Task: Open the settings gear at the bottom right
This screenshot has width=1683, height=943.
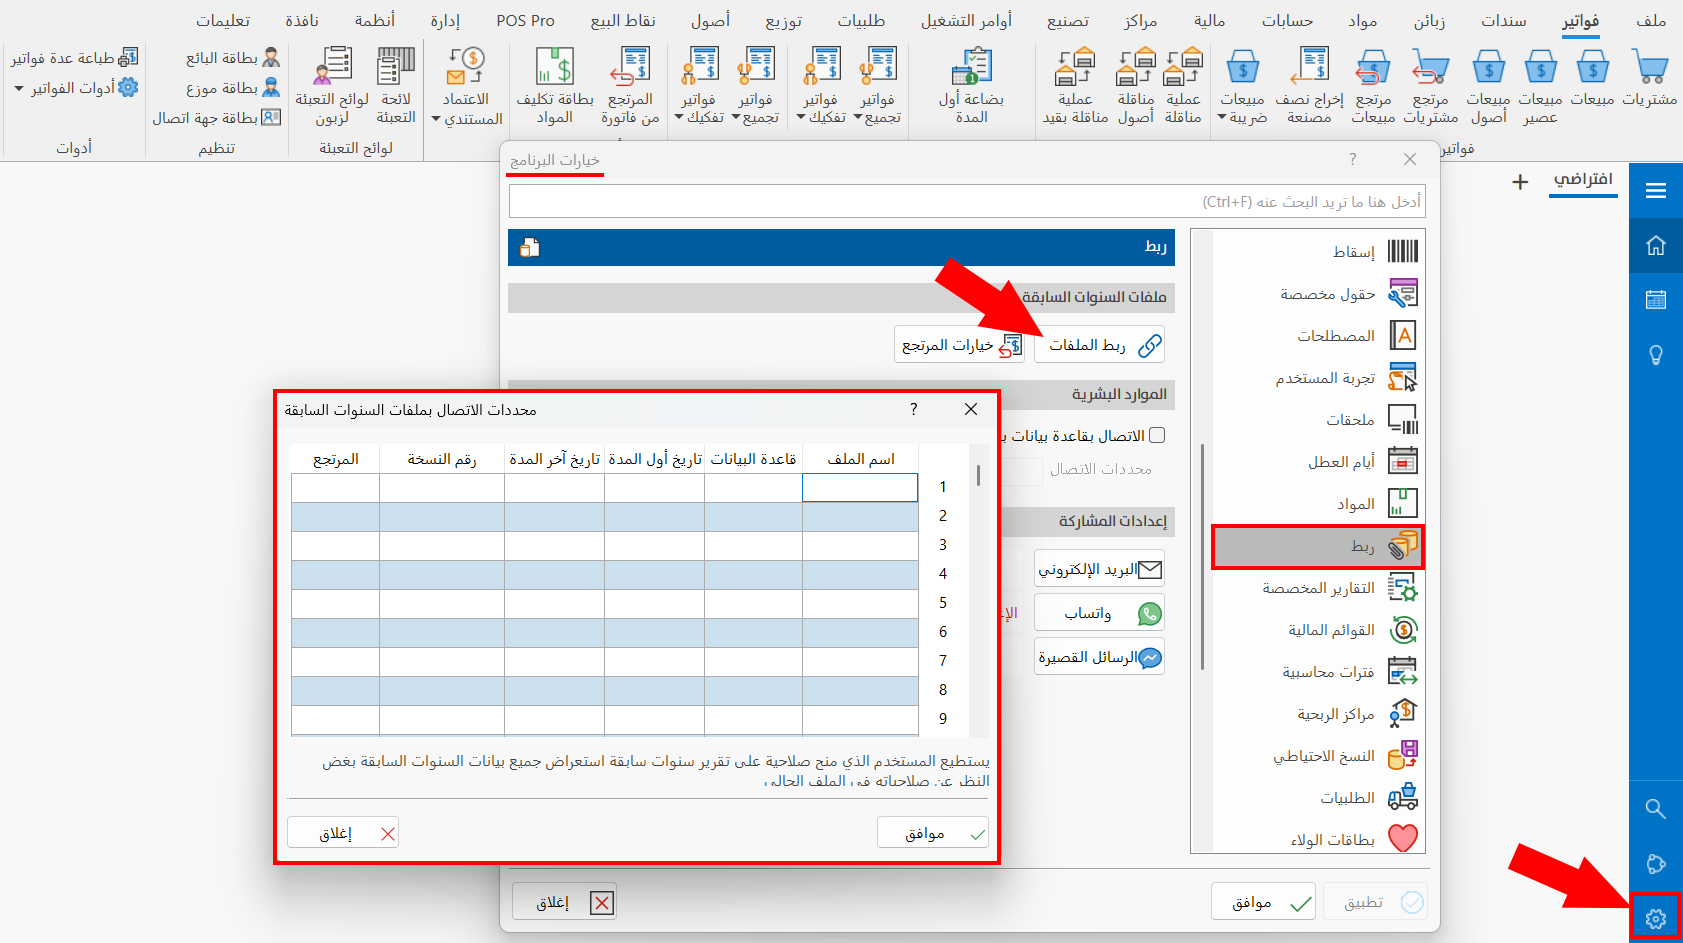Action: pyautogui.click(x=1657, y=917)
